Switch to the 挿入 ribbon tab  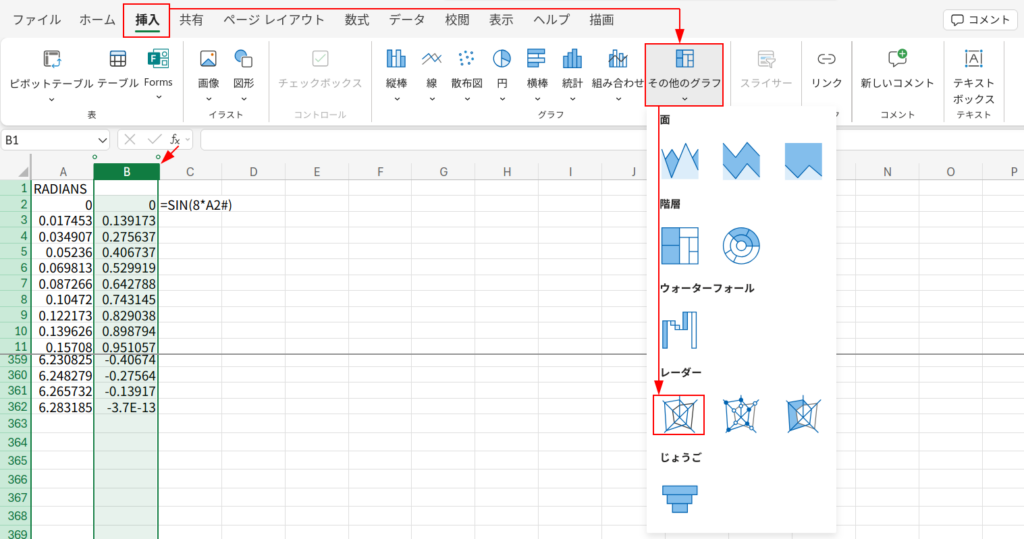146,20
